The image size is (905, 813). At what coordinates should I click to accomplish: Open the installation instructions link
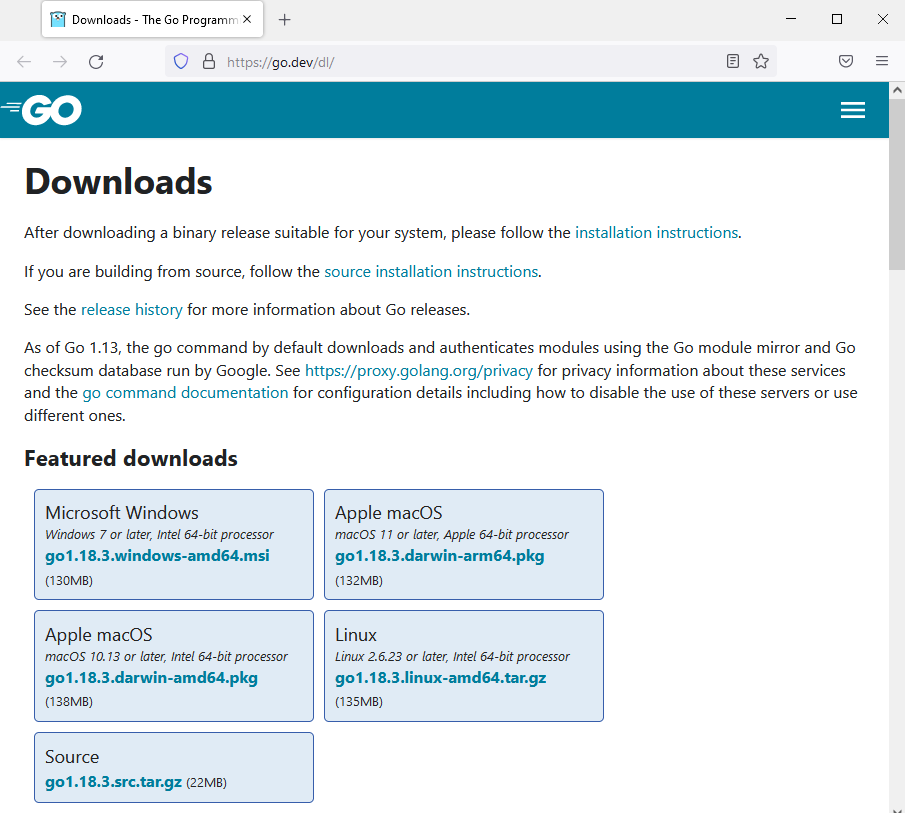[656, 233]
